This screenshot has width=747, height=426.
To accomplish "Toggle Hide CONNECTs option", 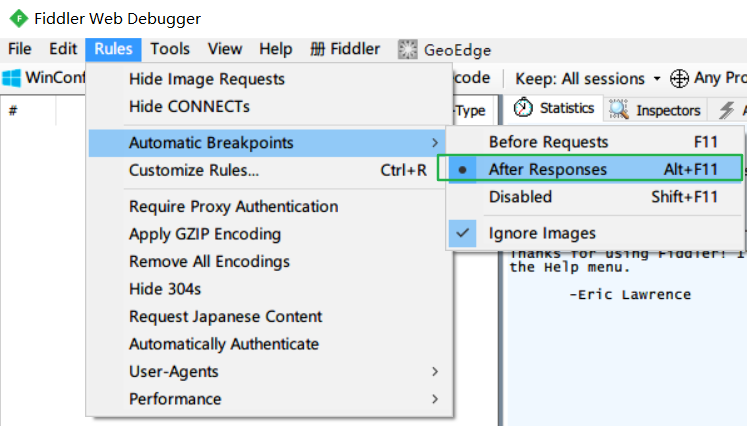I will tap(269, 107).
